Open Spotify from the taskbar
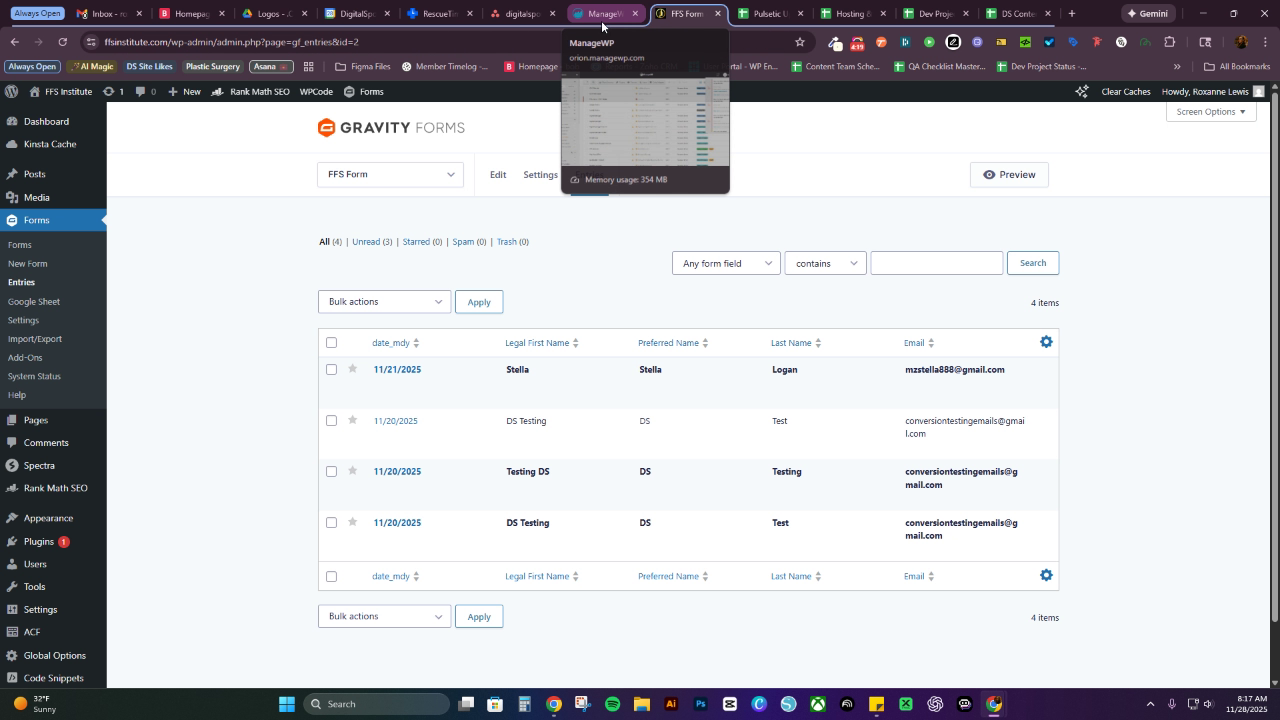This screenshot has height=720, width=1280. (x=612, y=704)
